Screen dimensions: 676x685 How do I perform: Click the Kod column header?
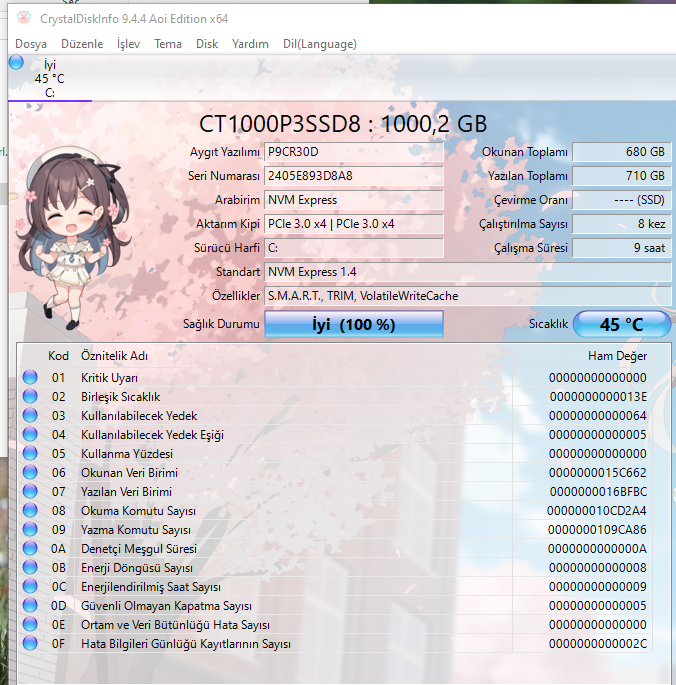59,356
